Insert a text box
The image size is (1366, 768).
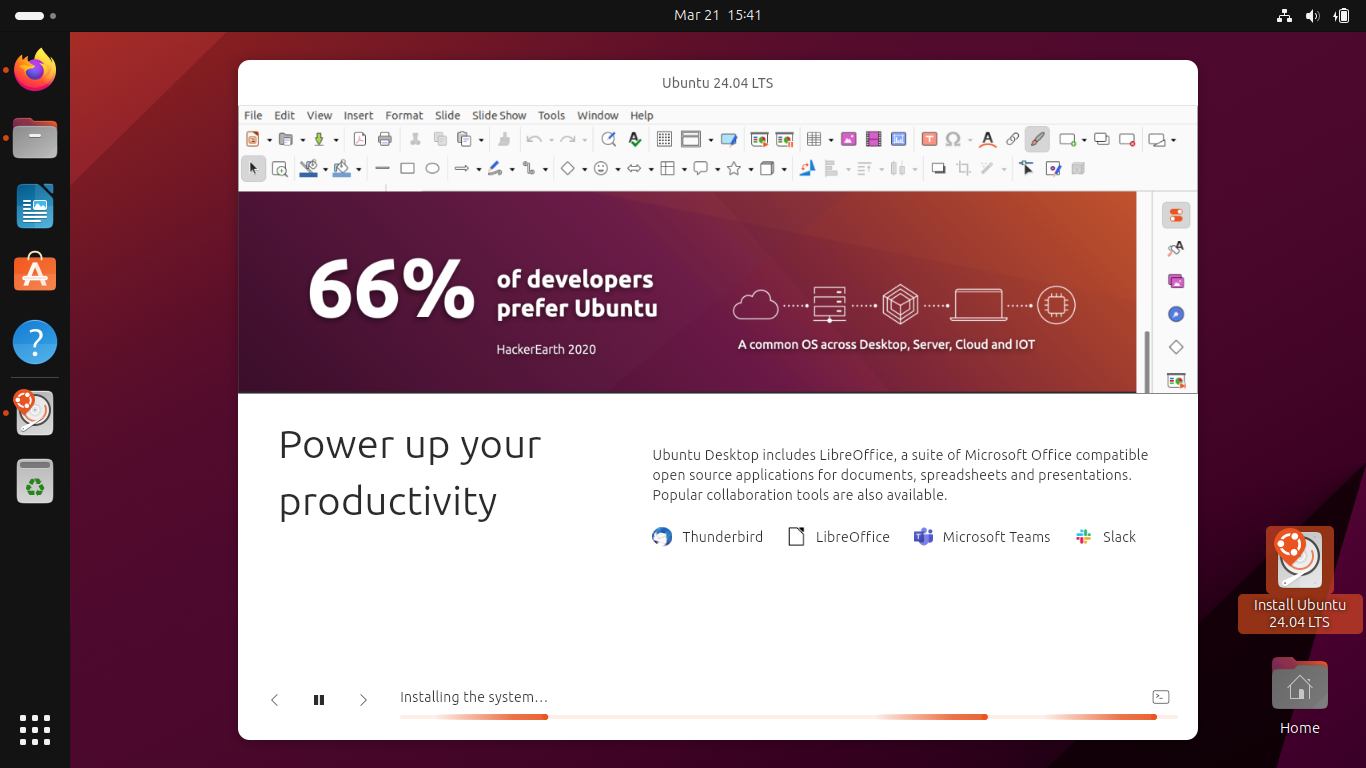[x=931, y=139]
